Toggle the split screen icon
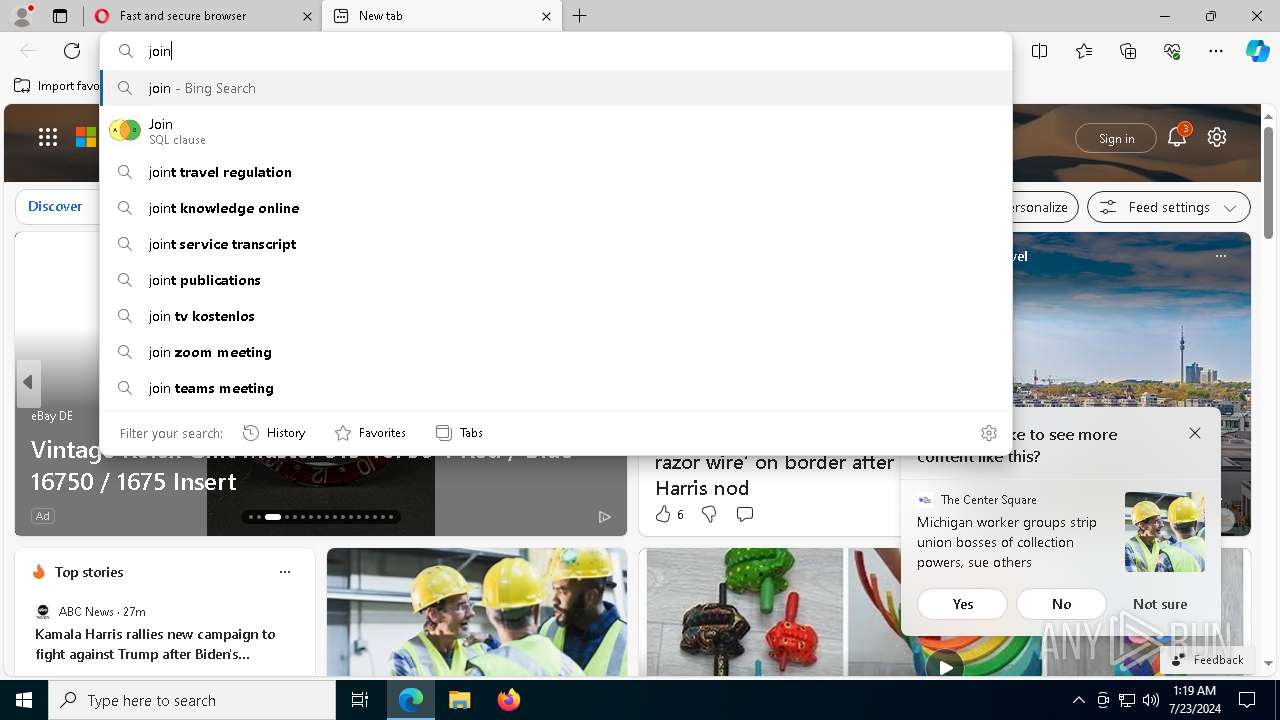Image resolution: width=1280 pixels, height=720 pixels. (x=1040, y=51)
